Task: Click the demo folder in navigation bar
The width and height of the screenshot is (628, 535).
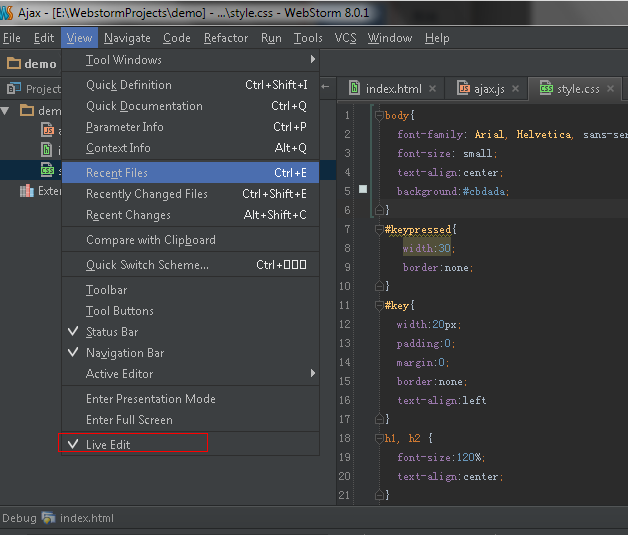Action: (x=32, y=63)
